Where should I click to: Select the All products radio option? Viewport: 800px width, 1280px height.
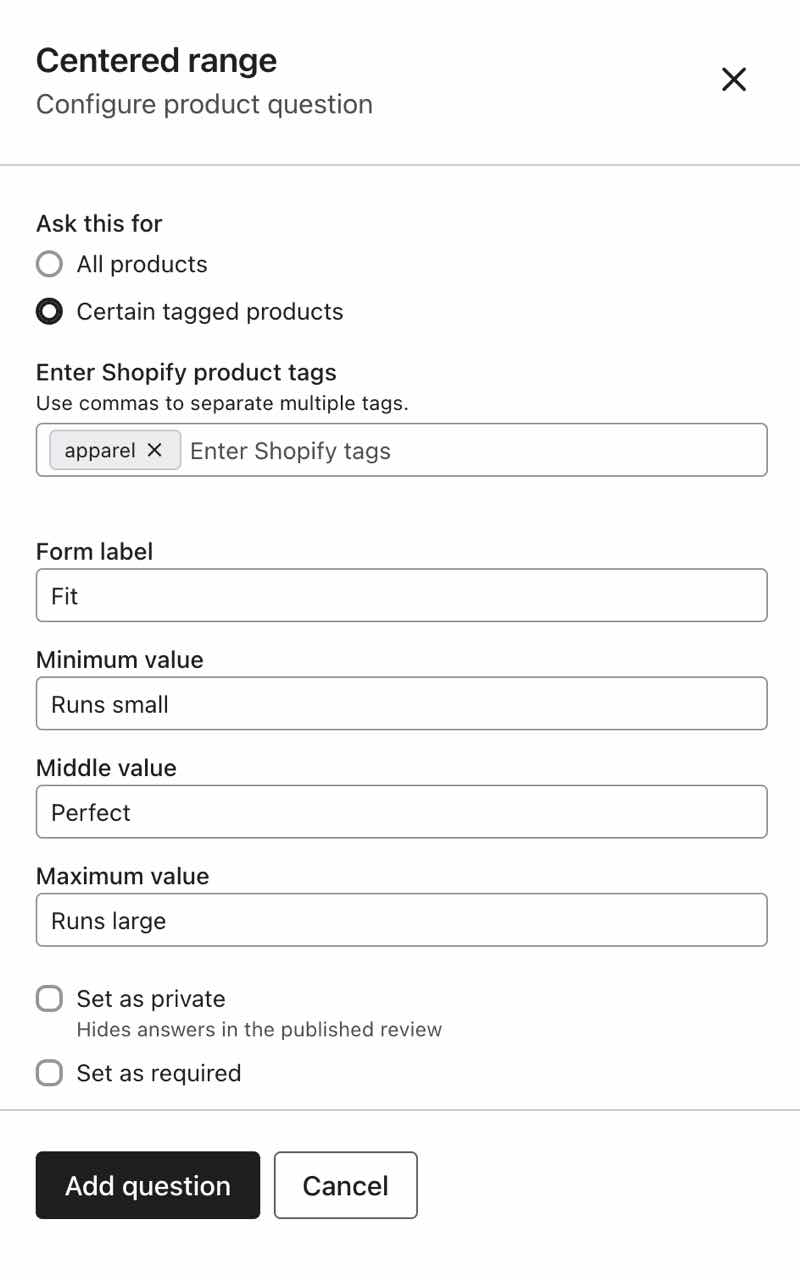coord(49,264)
